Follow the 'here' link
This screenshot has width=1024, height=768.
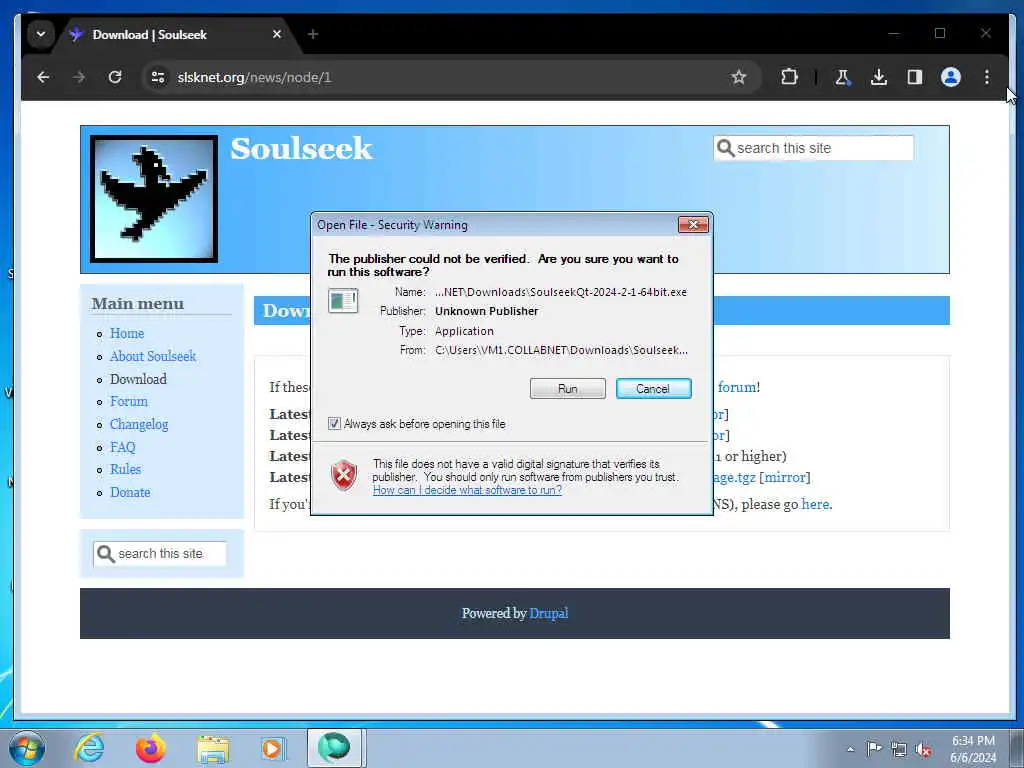point(816,504)
